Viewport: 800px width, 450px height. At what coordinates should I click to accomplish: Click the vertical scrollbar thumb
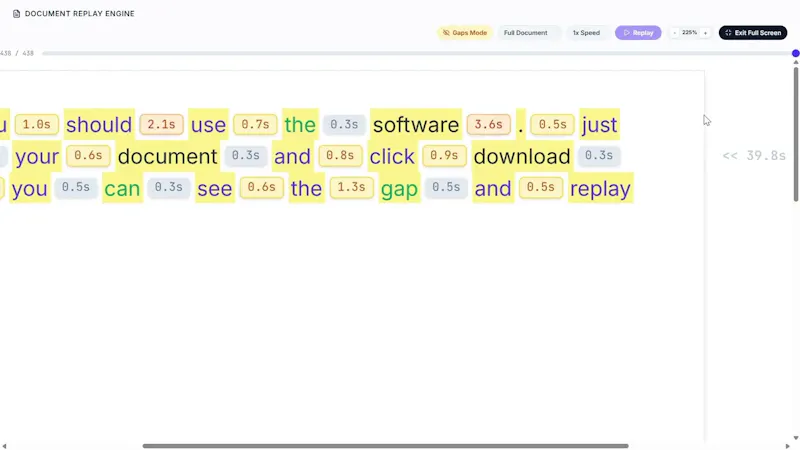(x=795, y=134)
